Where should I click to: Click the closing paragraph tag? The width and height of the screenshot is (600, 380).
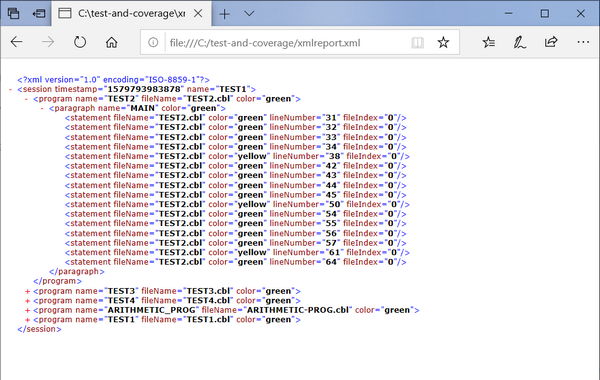(x=77, y=272)
